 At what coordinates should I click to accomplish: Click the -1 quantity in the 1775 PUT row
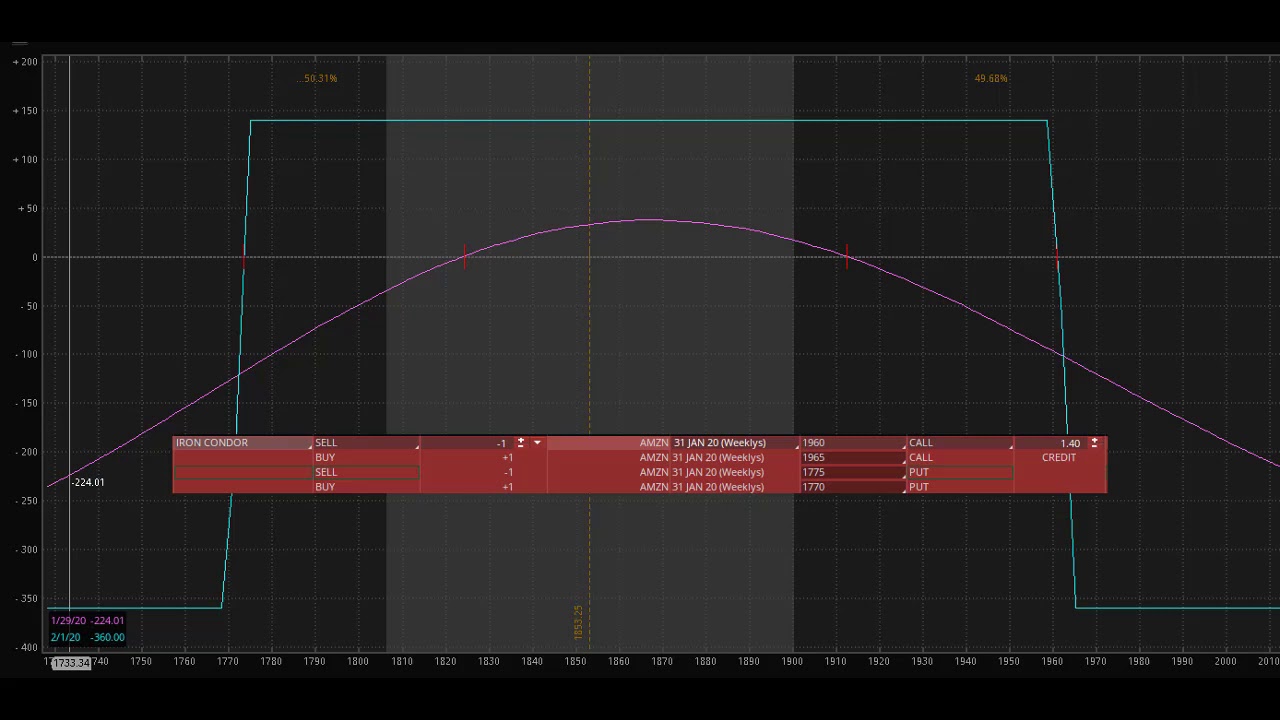click(508, 472)
